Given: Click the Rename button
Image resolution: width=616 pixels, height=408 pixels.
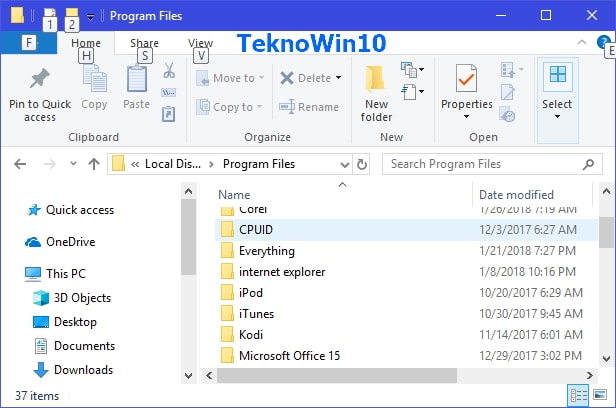Looking at the screenshot, I should pos(309,107).
